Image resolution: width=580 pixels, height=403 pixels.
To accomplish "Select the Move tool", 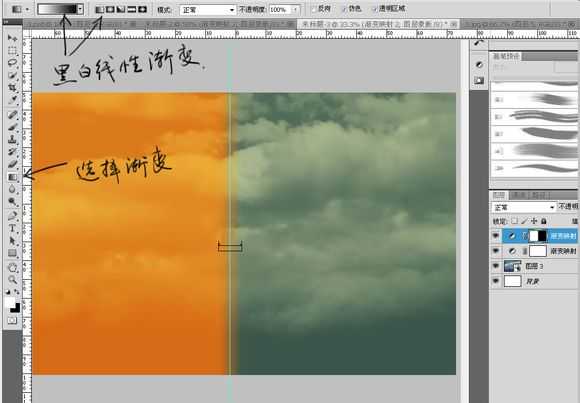I will pos(12,38).
